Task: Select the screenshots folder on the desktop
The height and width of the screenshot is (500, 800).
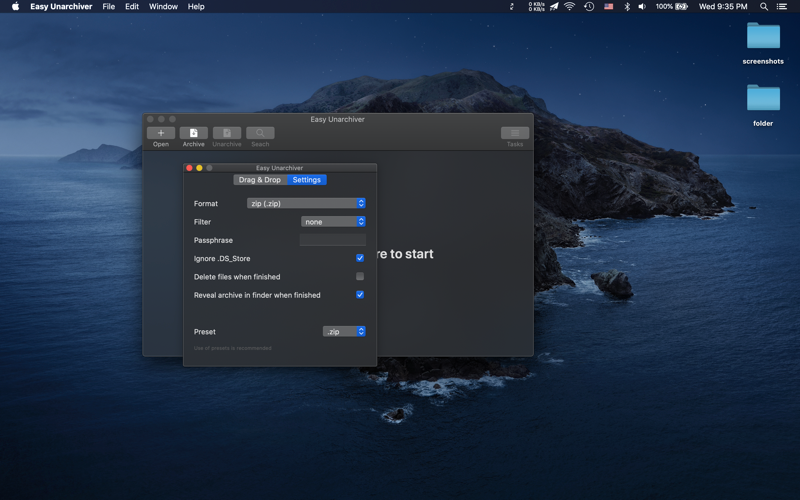Action: coord(763,37)
